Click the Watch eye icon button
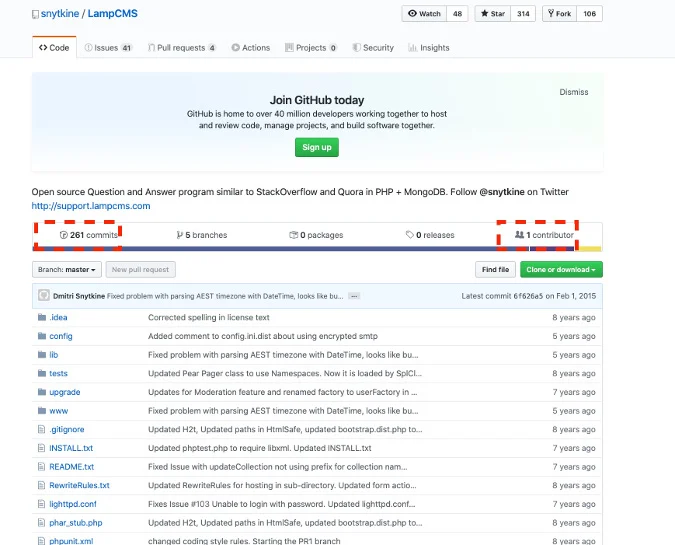The height and width of the screenshot is (545, 675). pos(424,14)
